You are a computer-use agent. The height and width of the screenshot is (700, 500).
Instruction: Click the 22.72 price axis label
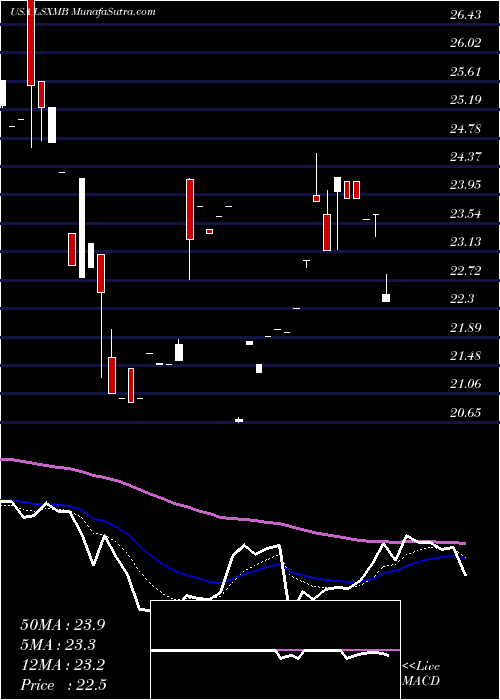click(x=466, y=271)
